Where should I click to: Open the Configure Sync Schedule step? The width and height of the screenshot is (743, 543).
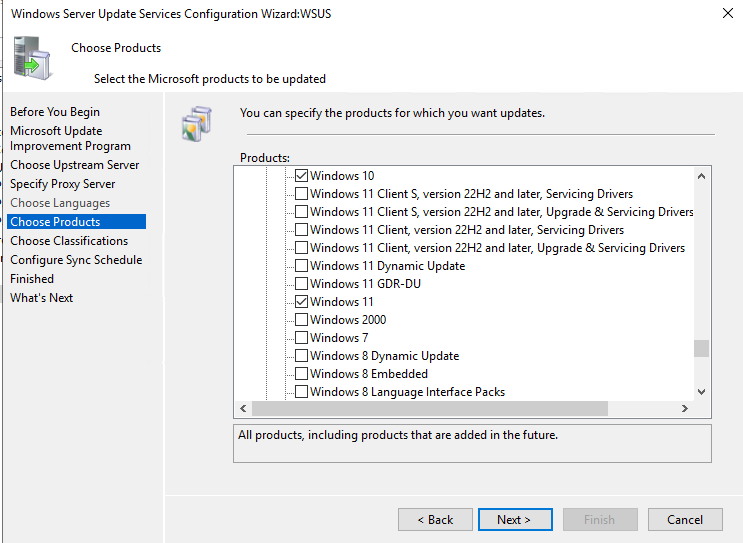pyautogui.click(x=76, y=260)
